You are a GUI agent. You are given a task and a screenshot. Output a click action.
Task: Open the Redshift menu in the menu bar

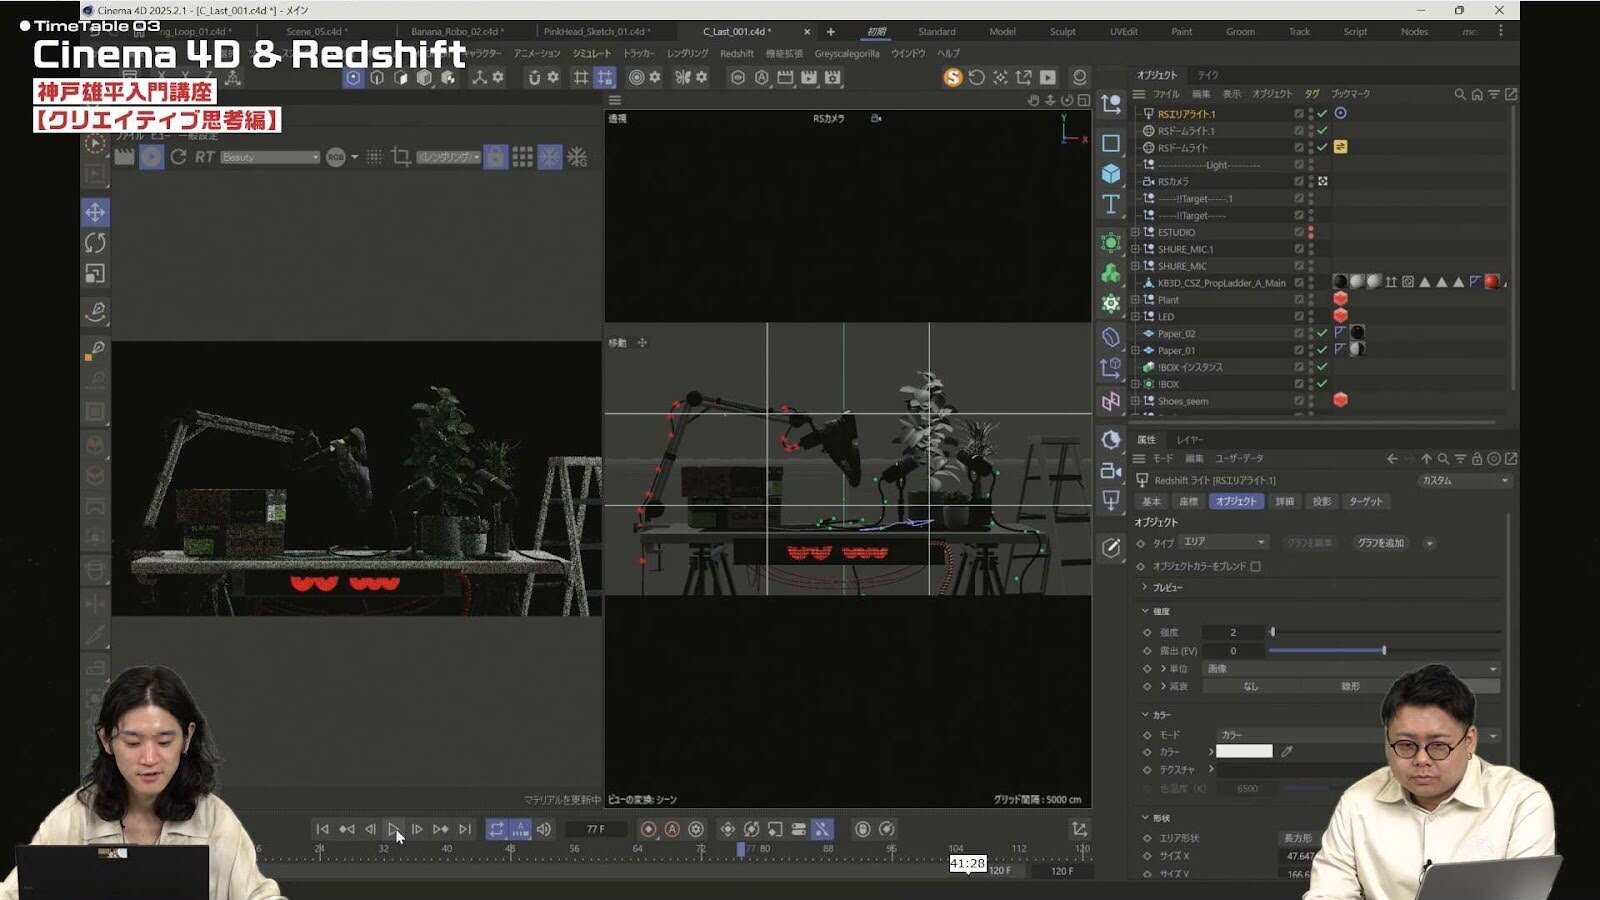[736, 53]
